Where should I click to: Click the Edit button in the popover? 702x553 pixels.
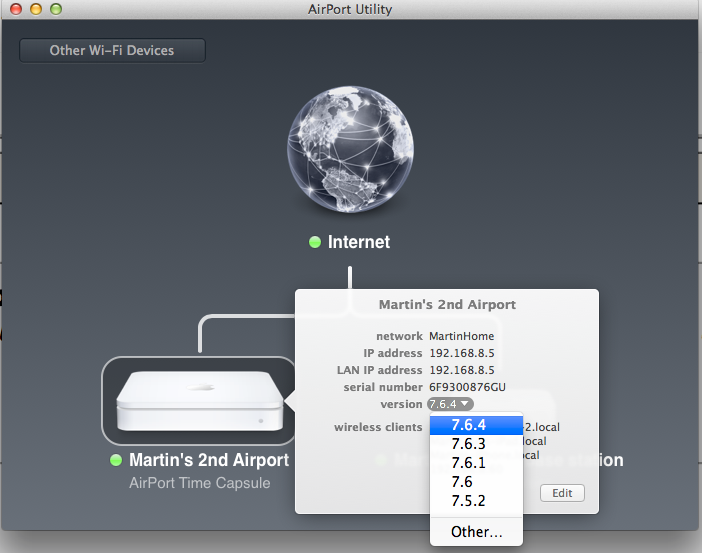pyautogui.click(x=562, y=493)
